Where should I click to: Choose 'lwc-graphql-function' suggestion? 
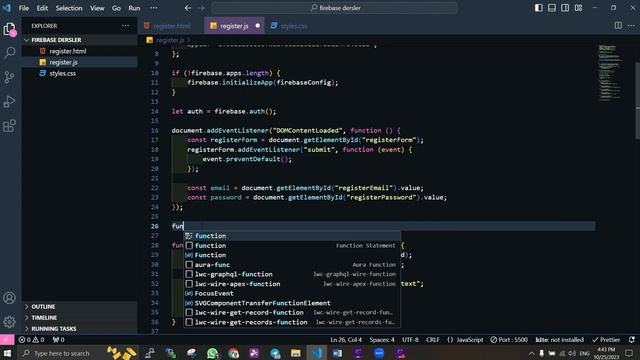click(292, 274)
